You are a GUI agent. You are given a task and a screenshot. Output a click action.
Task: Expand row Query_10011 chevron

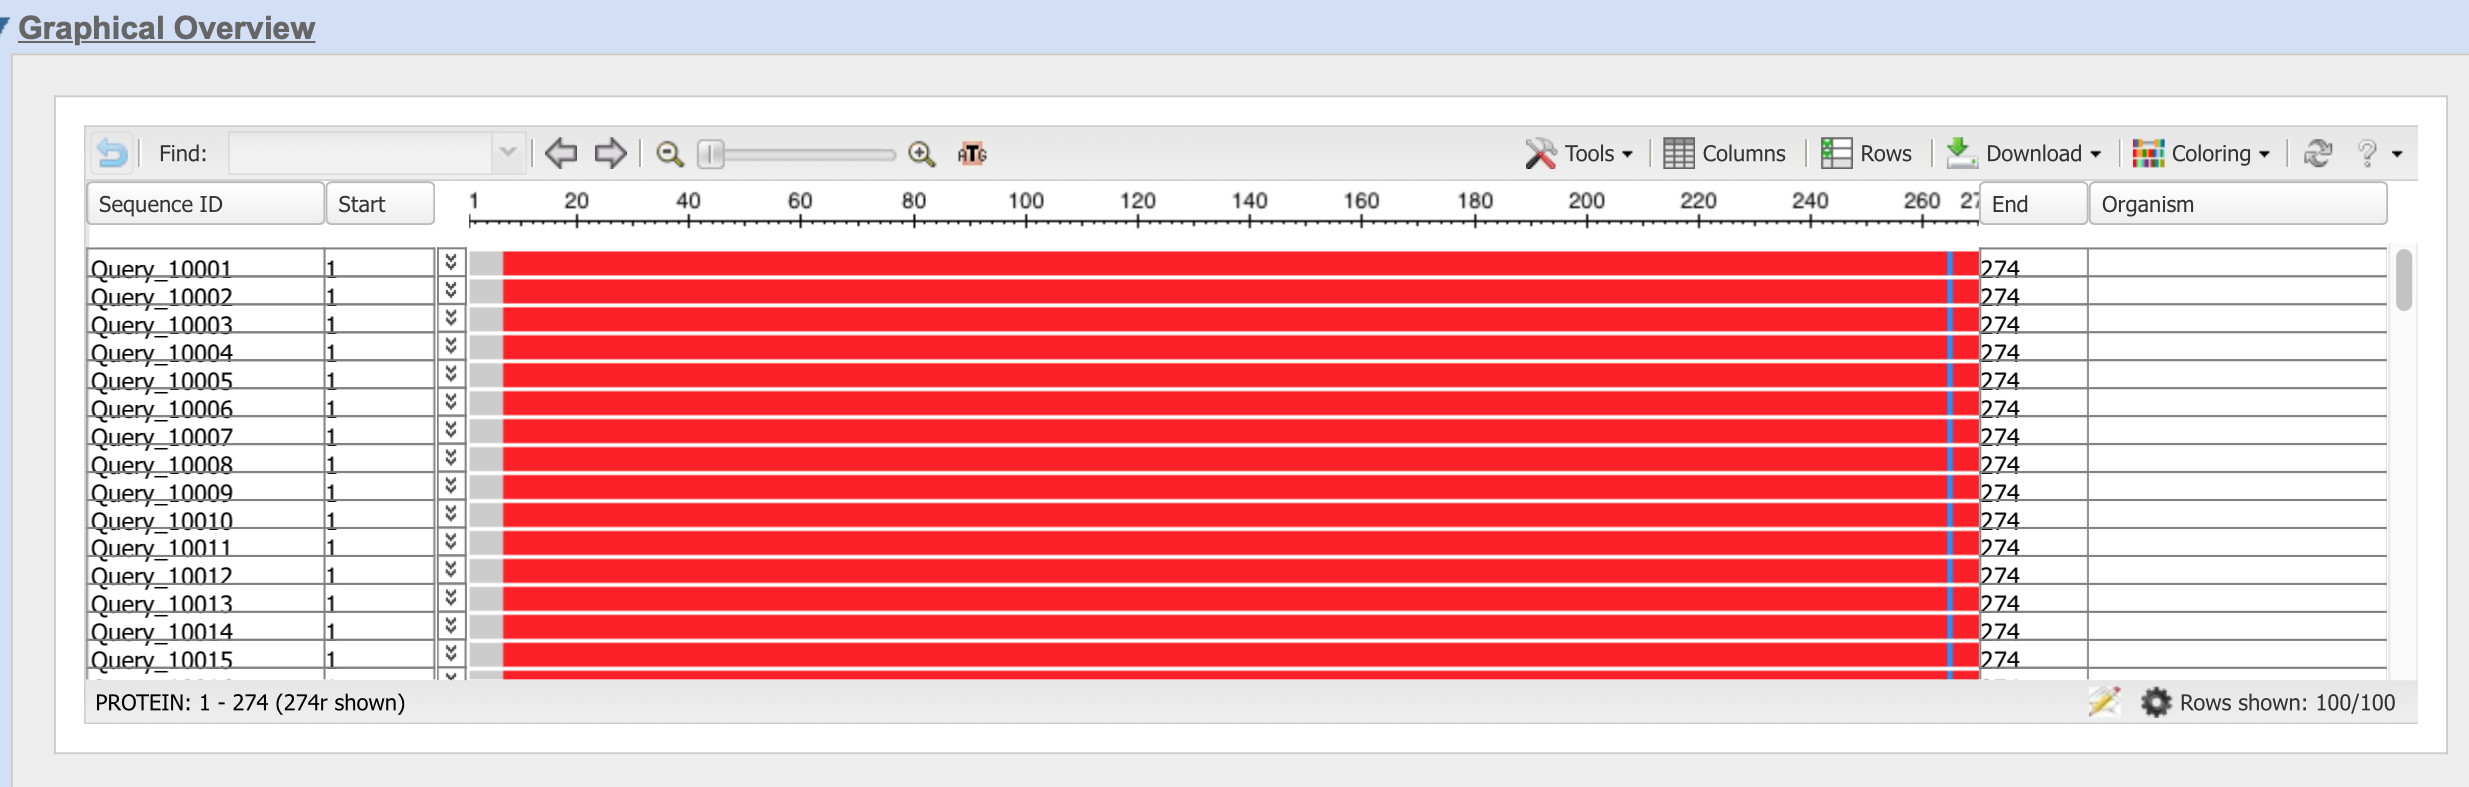coord(451,542)
